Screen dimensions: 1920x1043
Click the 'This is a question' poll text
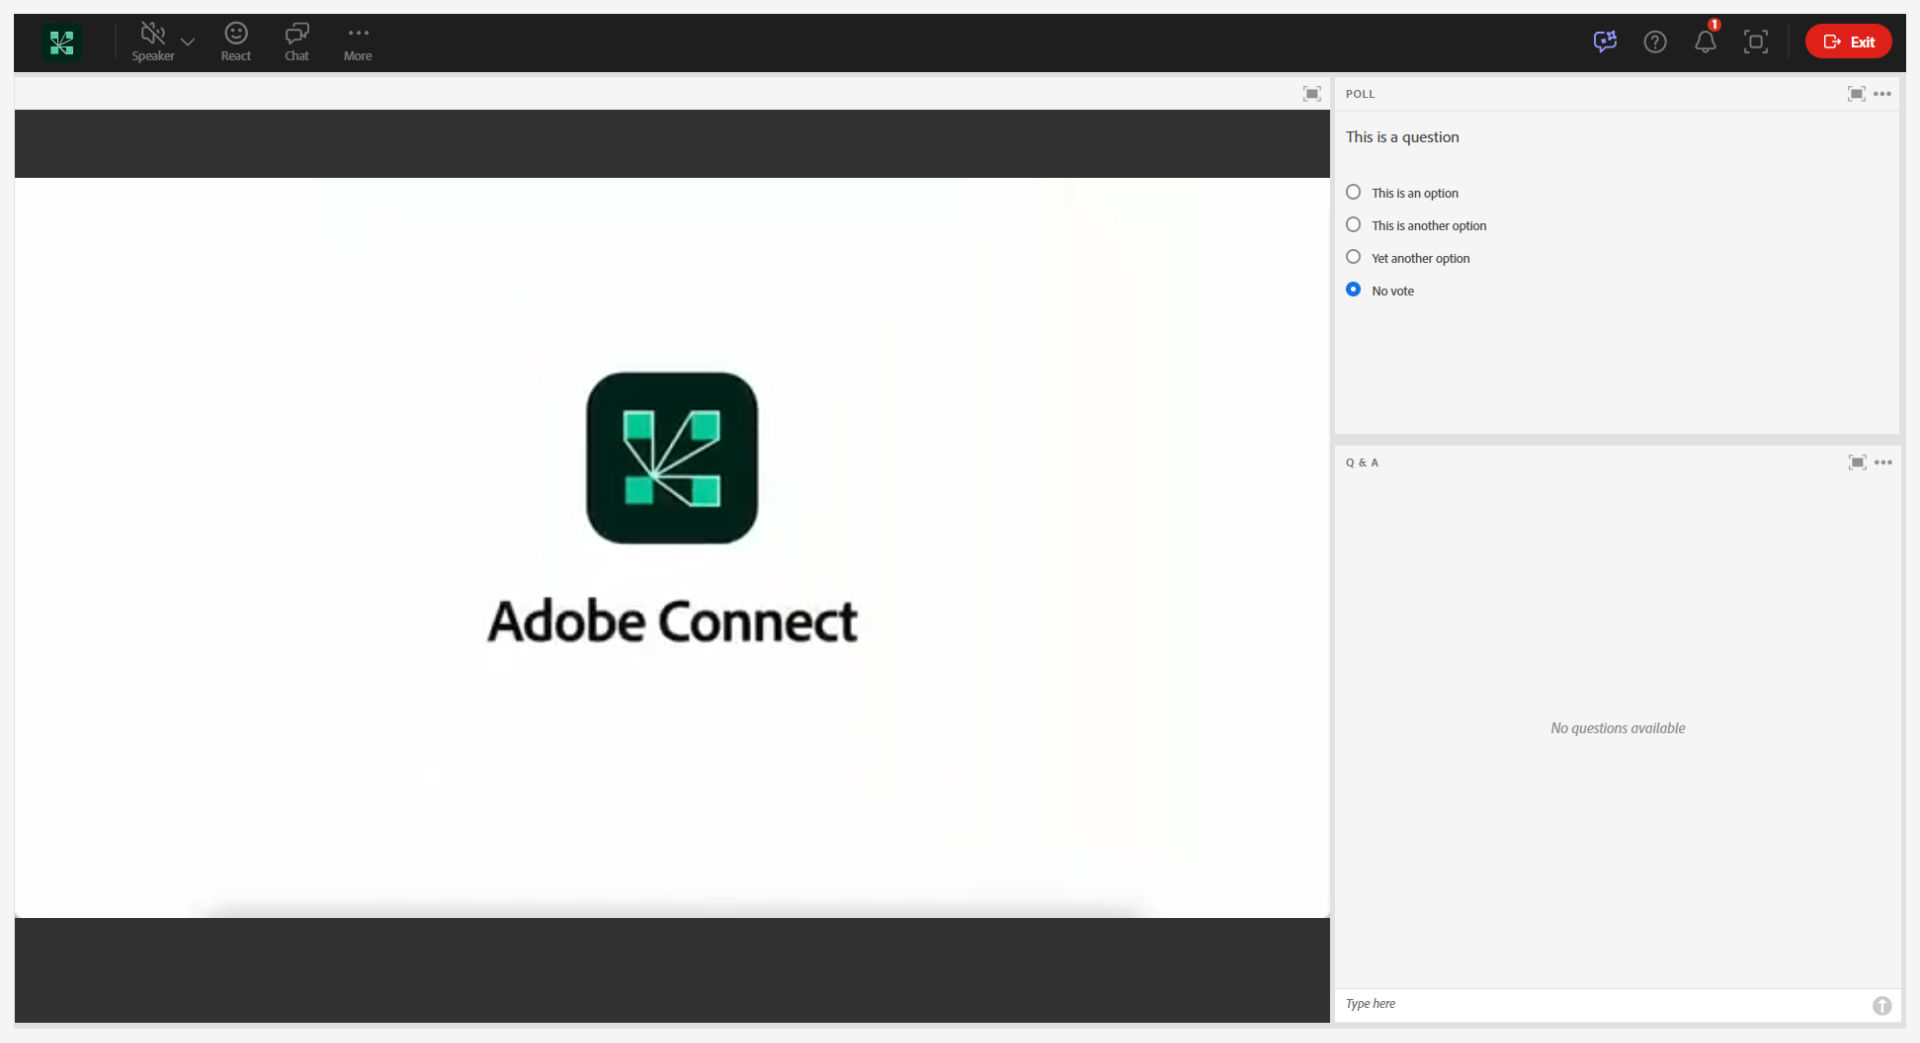coord(1402,137)
